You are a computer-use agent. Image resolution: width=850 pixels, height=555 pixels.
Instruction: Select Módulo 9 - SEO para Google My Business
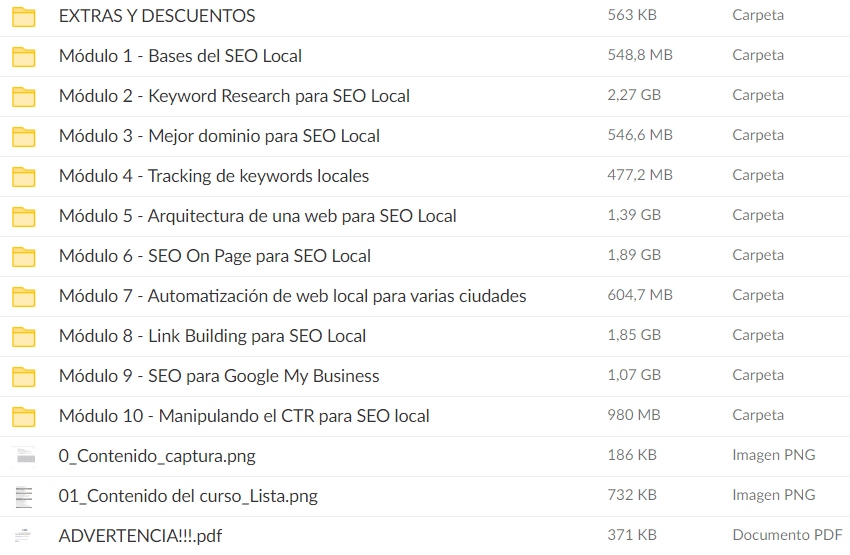pos(219,376)
